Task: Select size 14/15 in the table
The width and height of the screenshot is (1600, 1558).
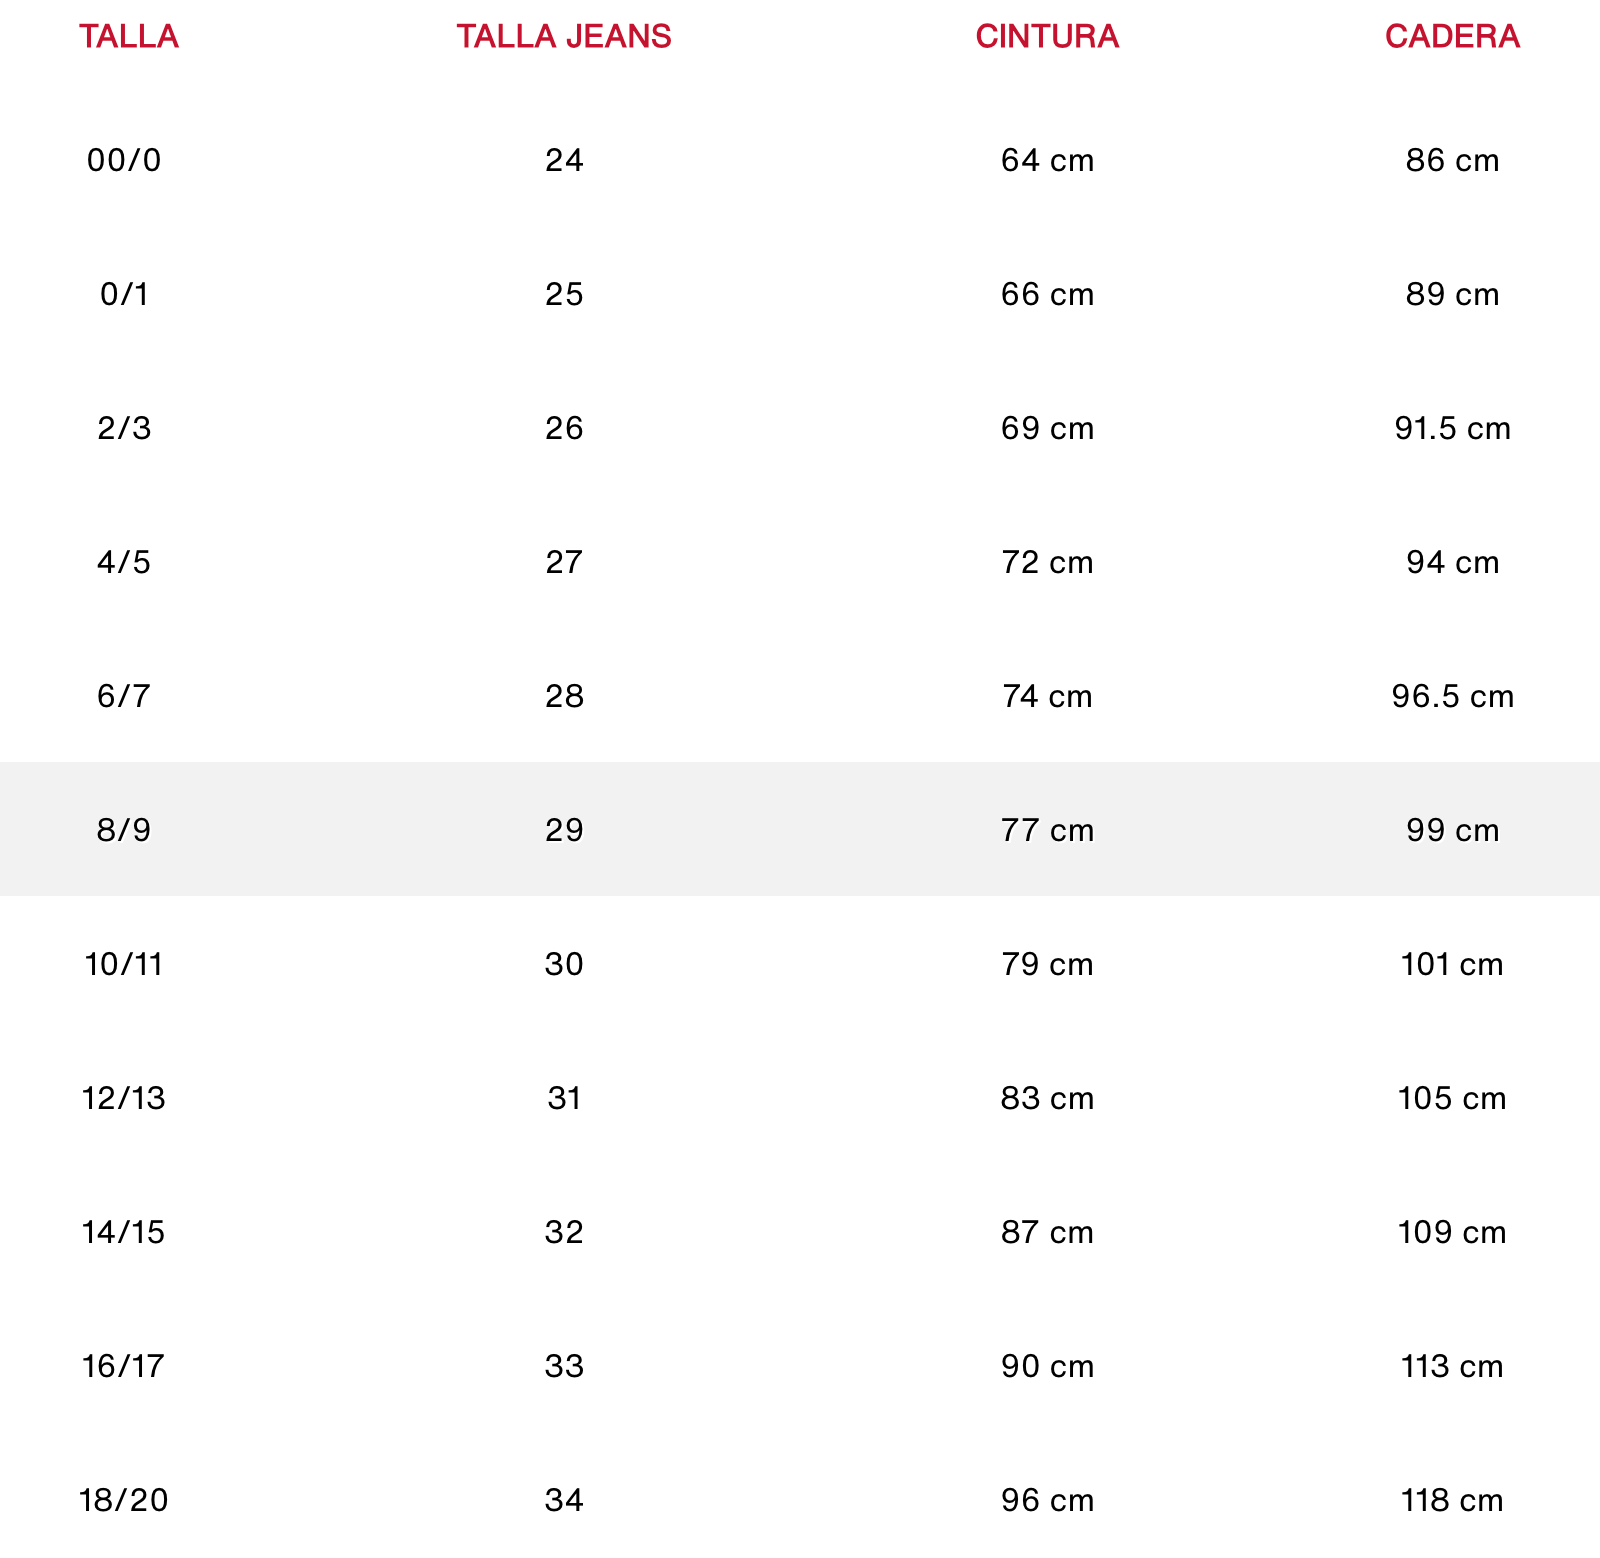Action: (124, 1232)
